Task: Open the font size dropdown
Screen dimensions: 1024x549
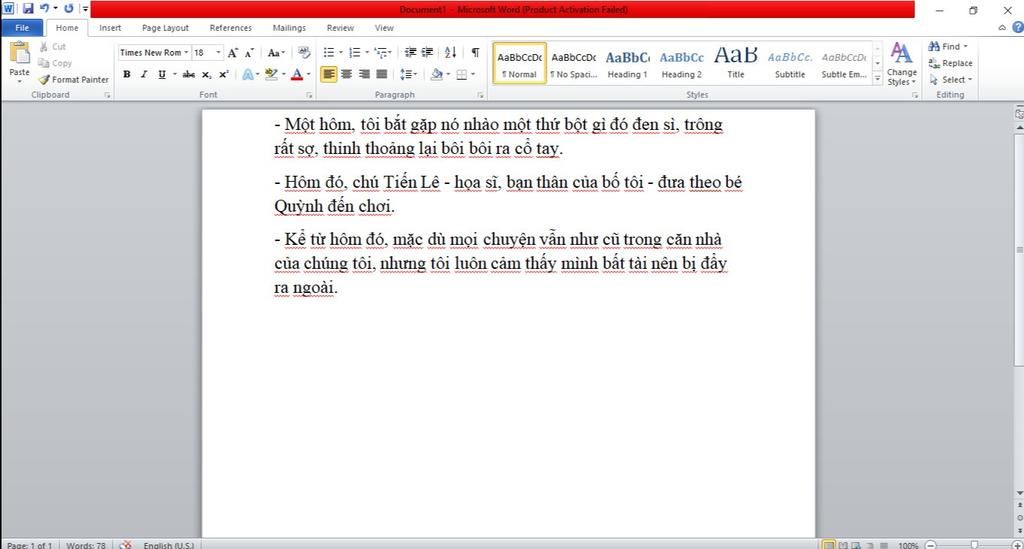Action: point(218,53)
